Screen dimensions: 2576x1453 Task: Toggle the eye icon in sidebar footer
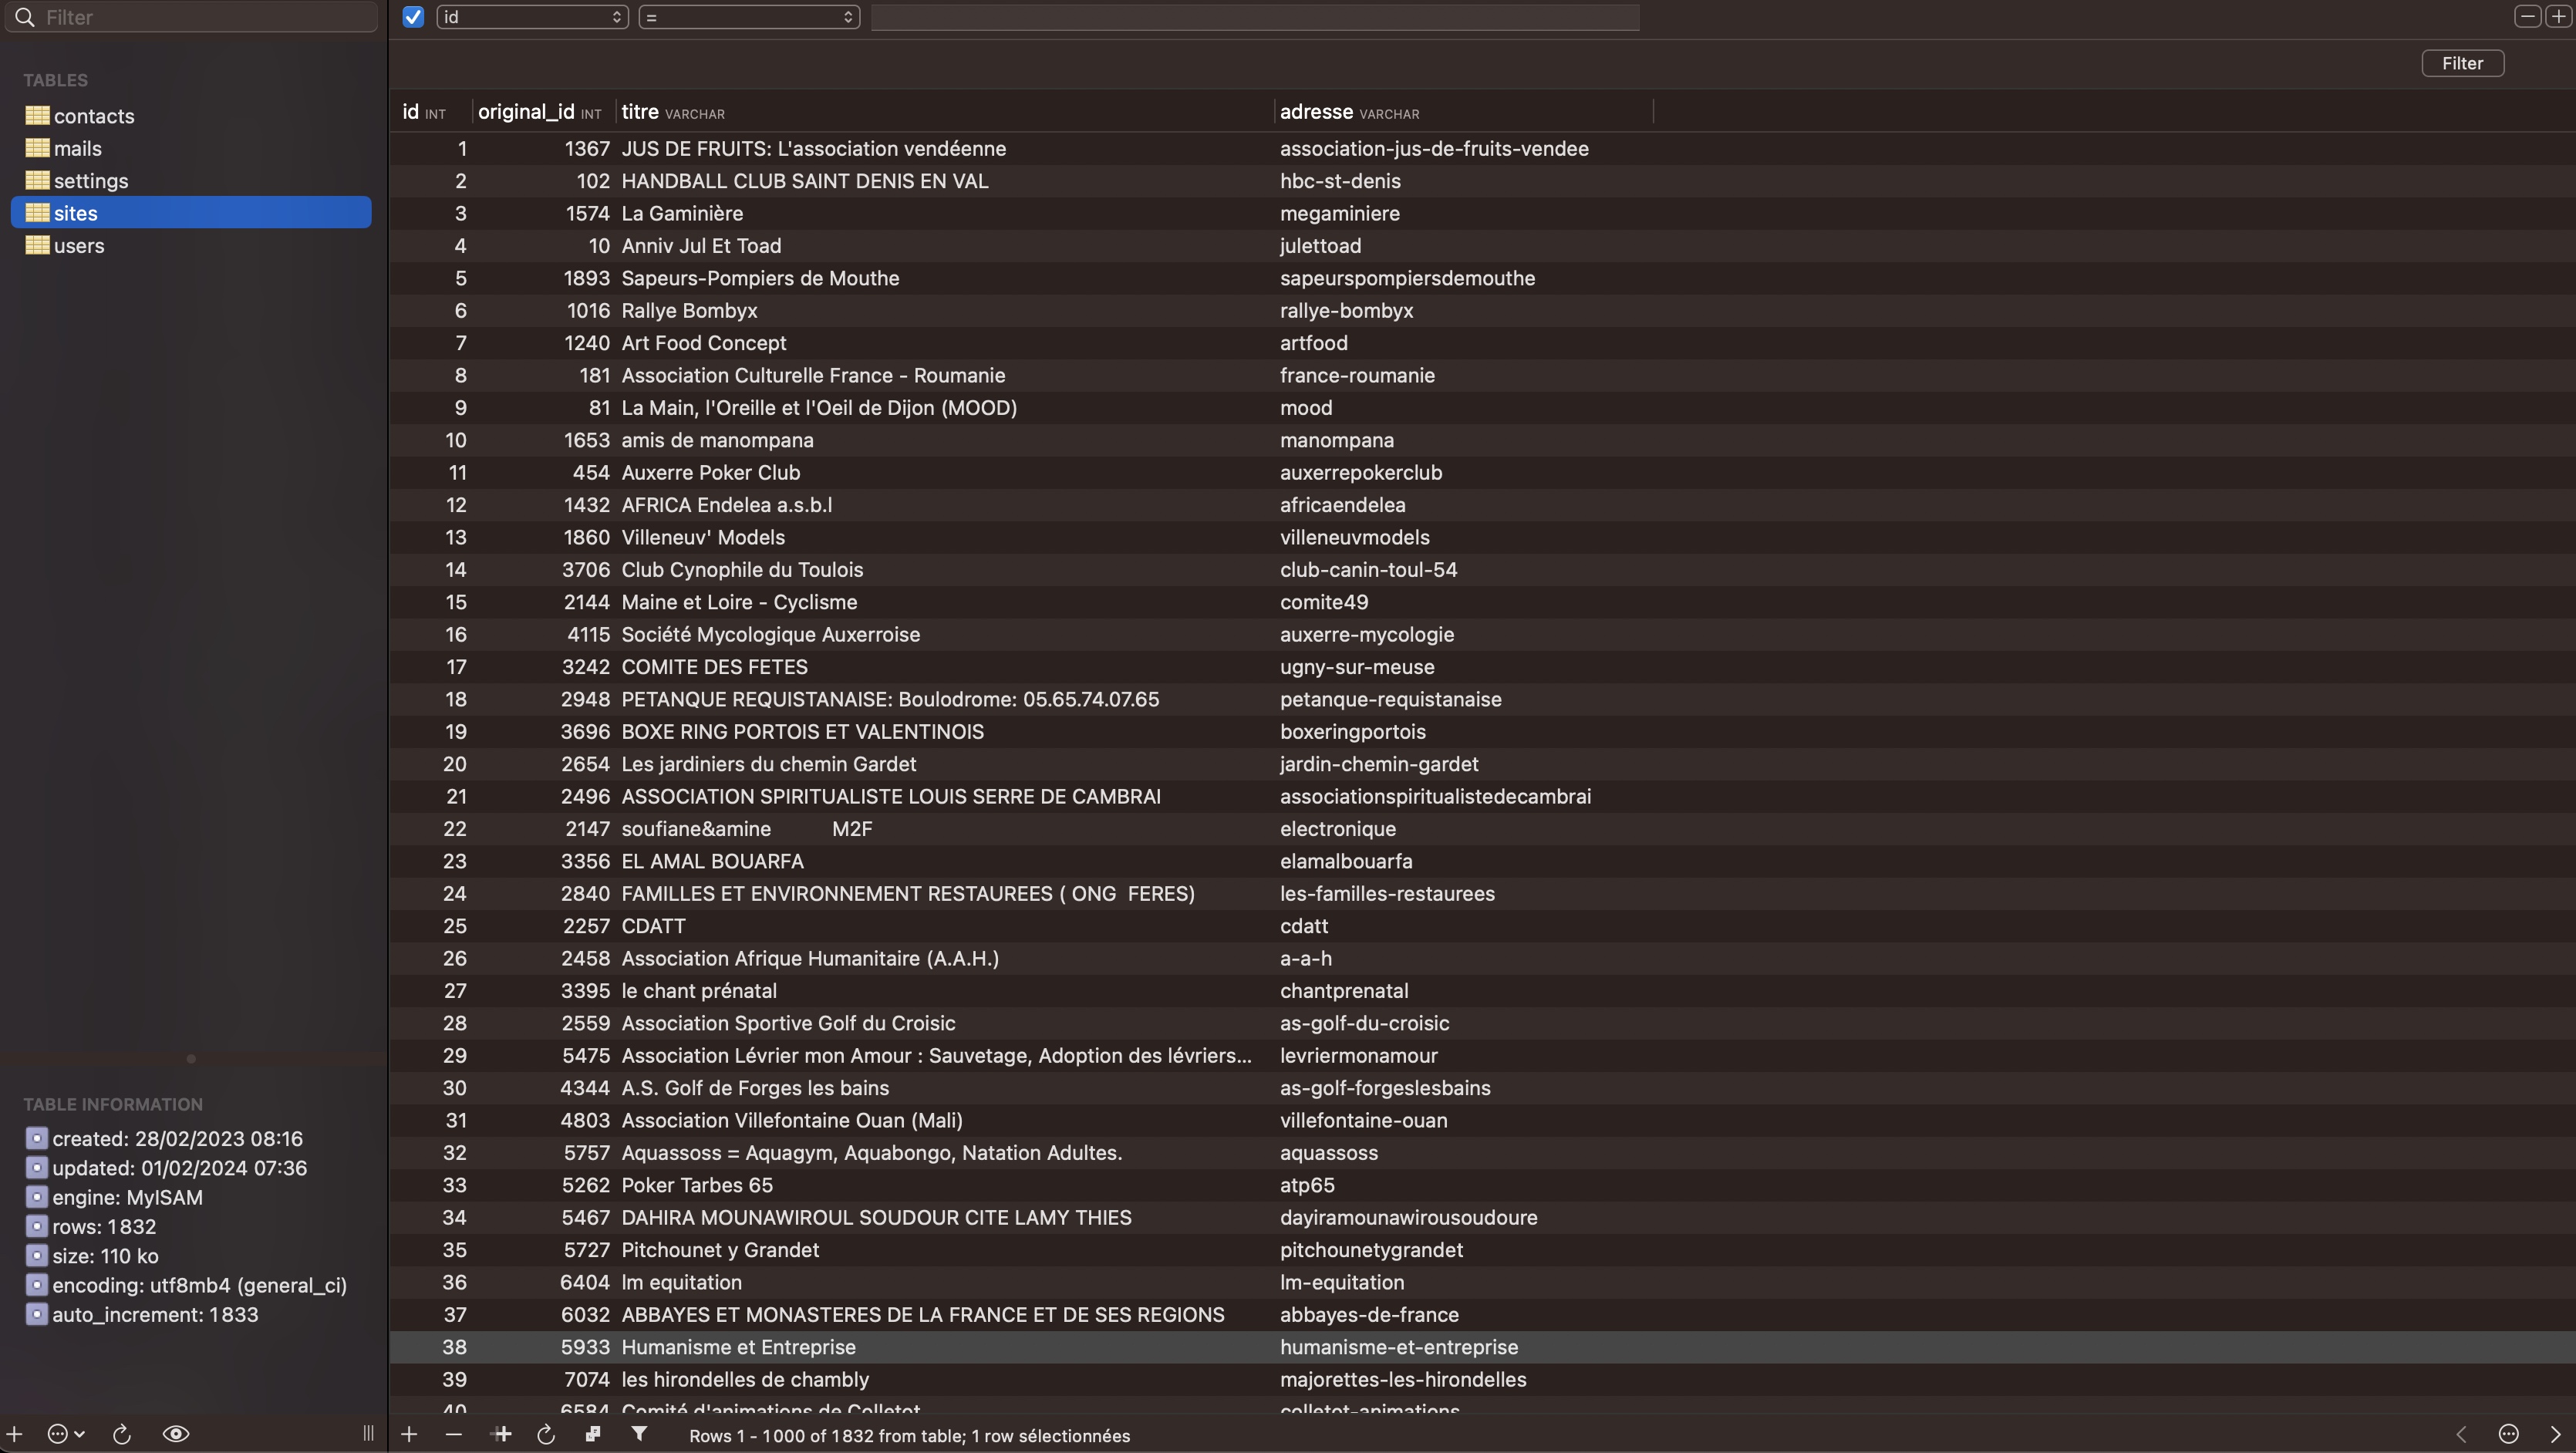pos(176,1434)
